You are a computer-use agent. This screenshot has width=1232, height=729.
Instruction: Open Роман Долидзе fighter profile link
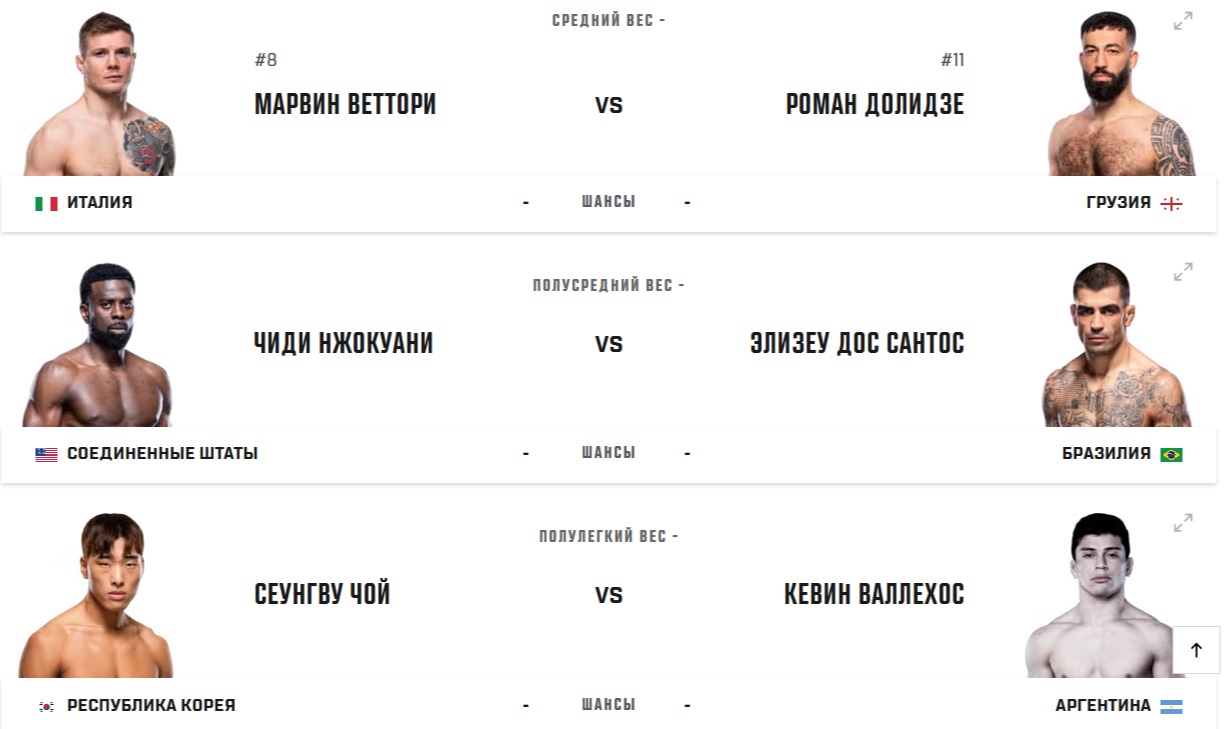tap(875, 104)
